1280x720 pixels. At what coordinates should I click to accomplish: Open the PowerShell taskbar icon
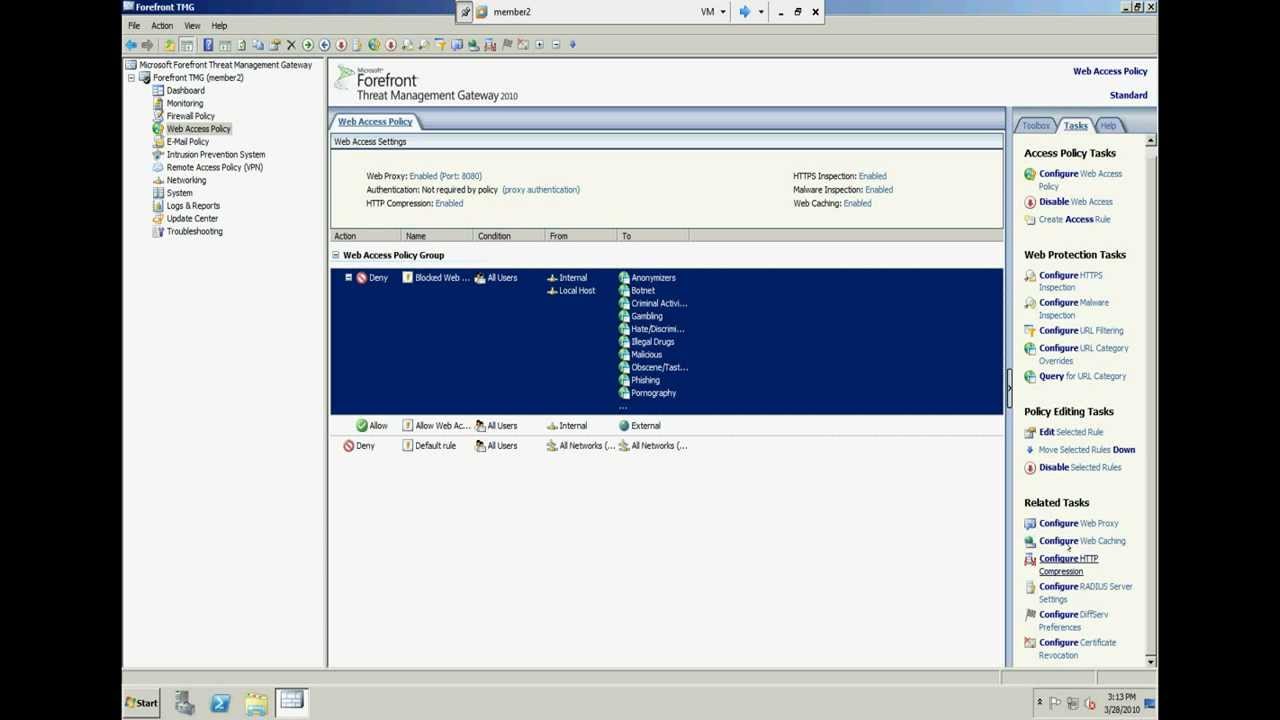pyautogui.click(x=220, y=703)
